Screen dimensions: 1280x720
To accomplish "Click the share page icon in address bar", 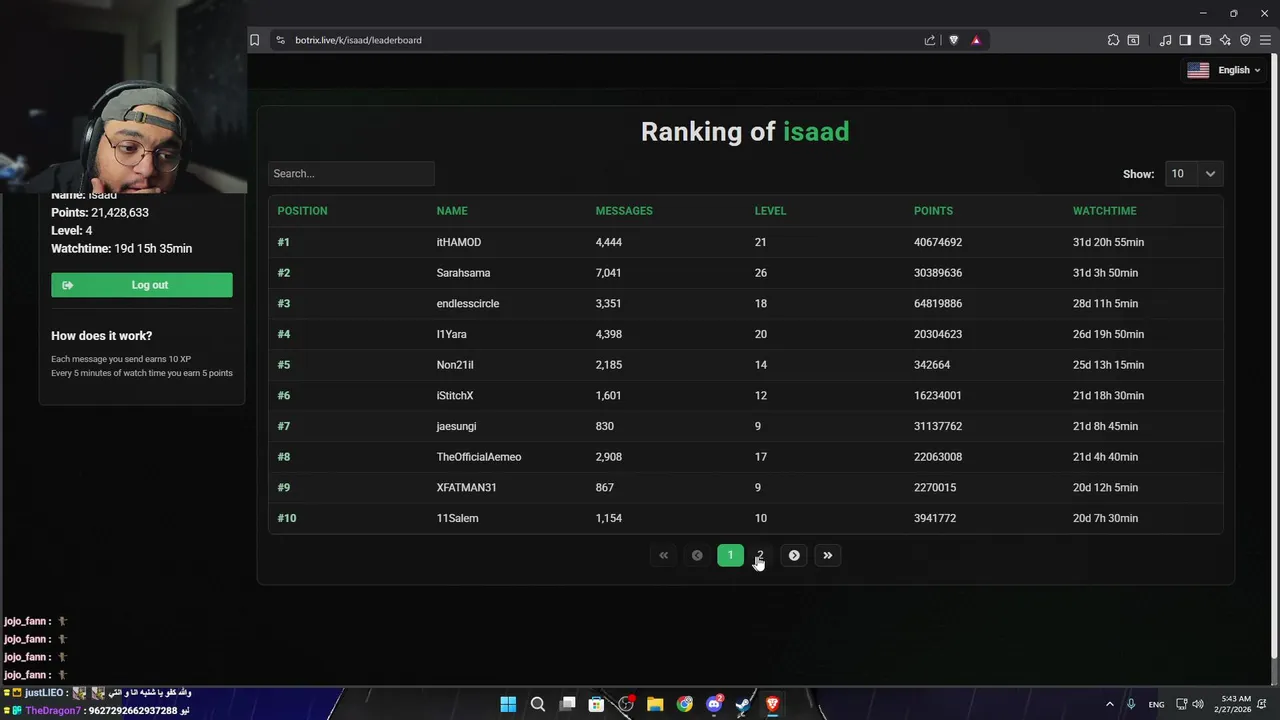I will 930,40.
